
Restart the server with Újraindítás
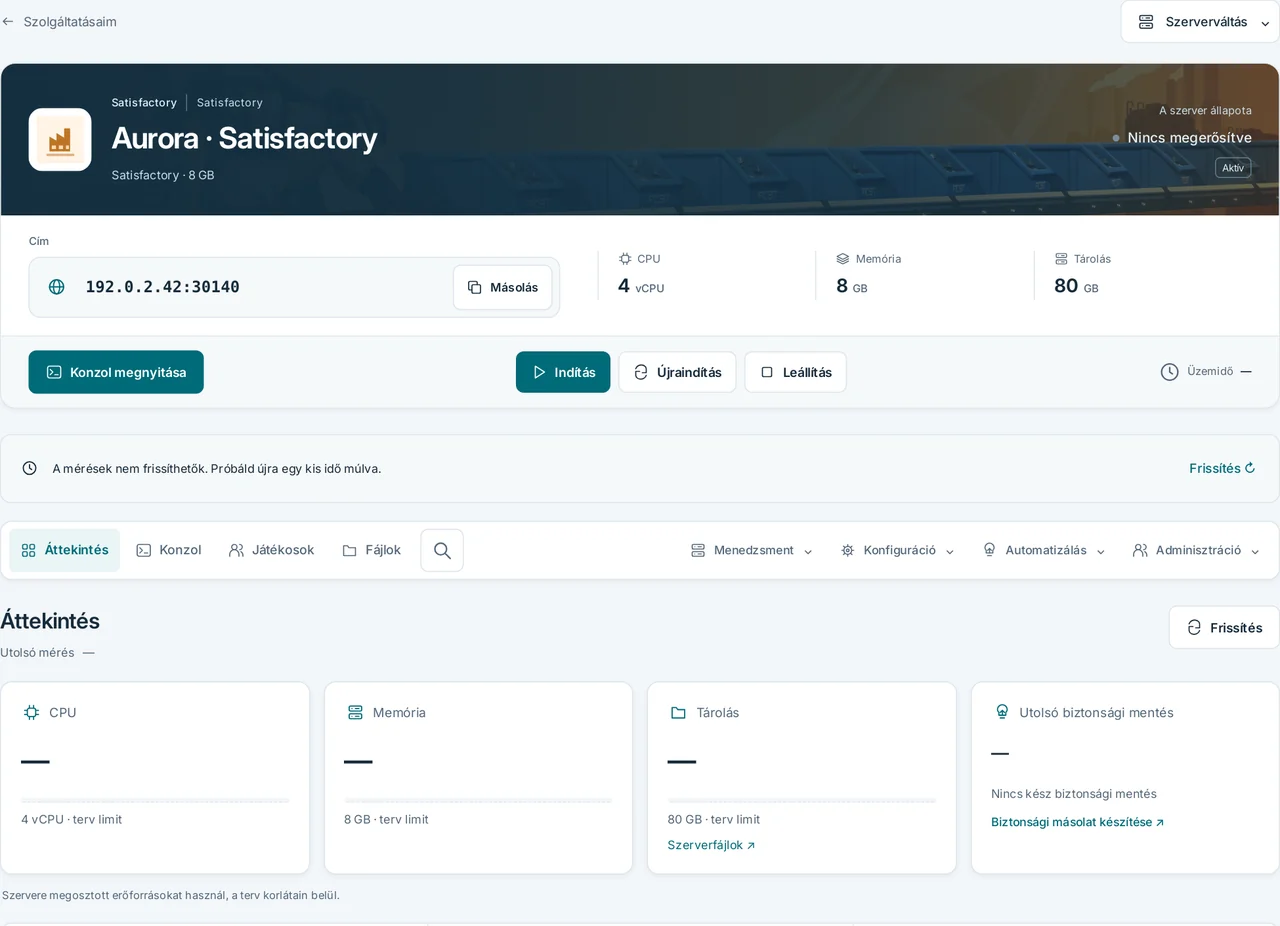(677, 372)
